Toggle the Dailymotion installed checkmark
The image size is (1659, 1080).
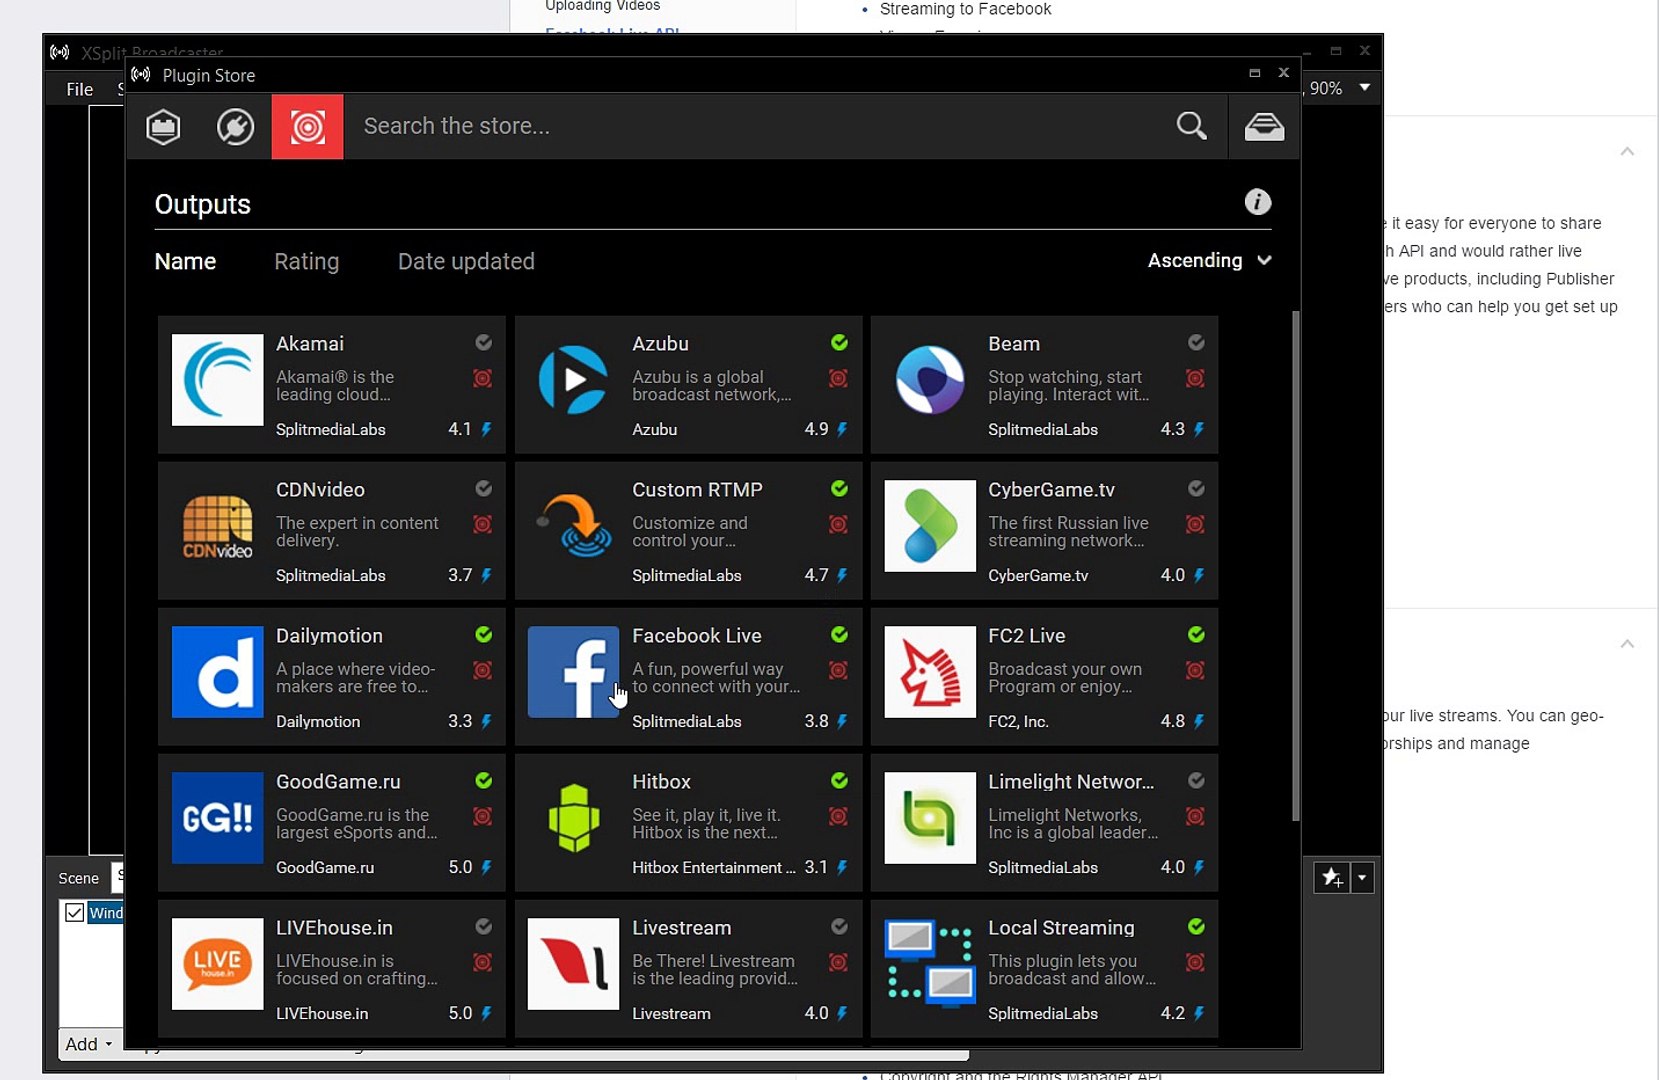(483, 635)
